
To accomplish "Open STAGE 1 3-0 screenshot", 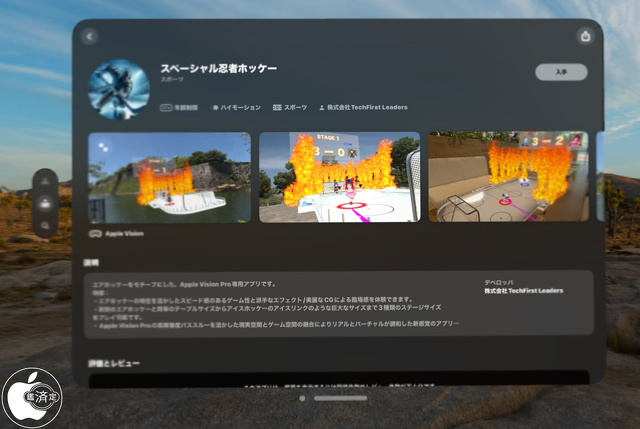I will pyautogui.click(x=340, y=177).
